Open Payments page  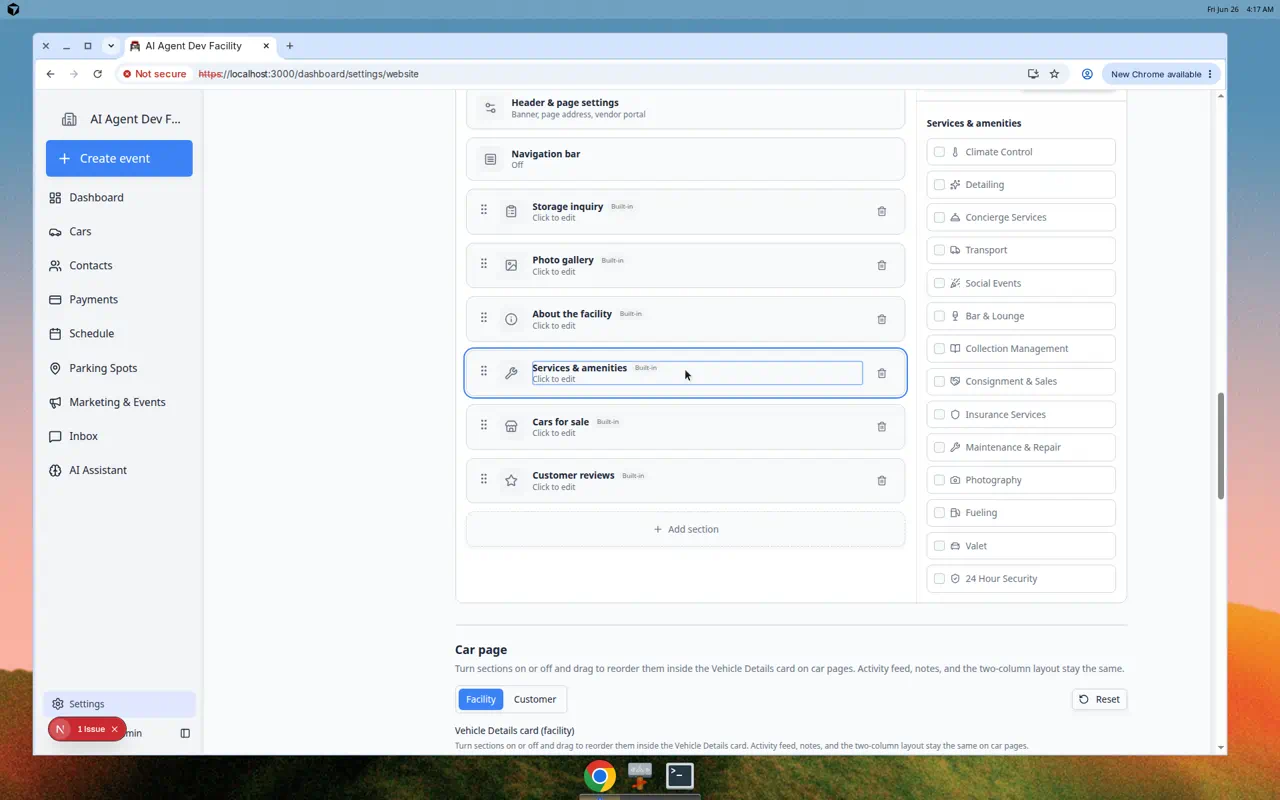click(119, 299)
